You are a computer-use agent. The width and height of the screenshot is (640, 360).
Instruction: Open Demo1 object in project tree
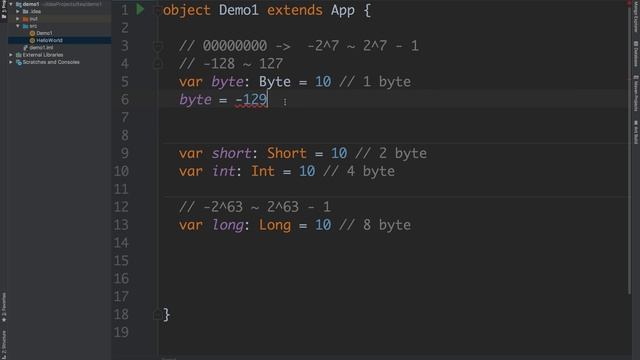coord(44,33)
